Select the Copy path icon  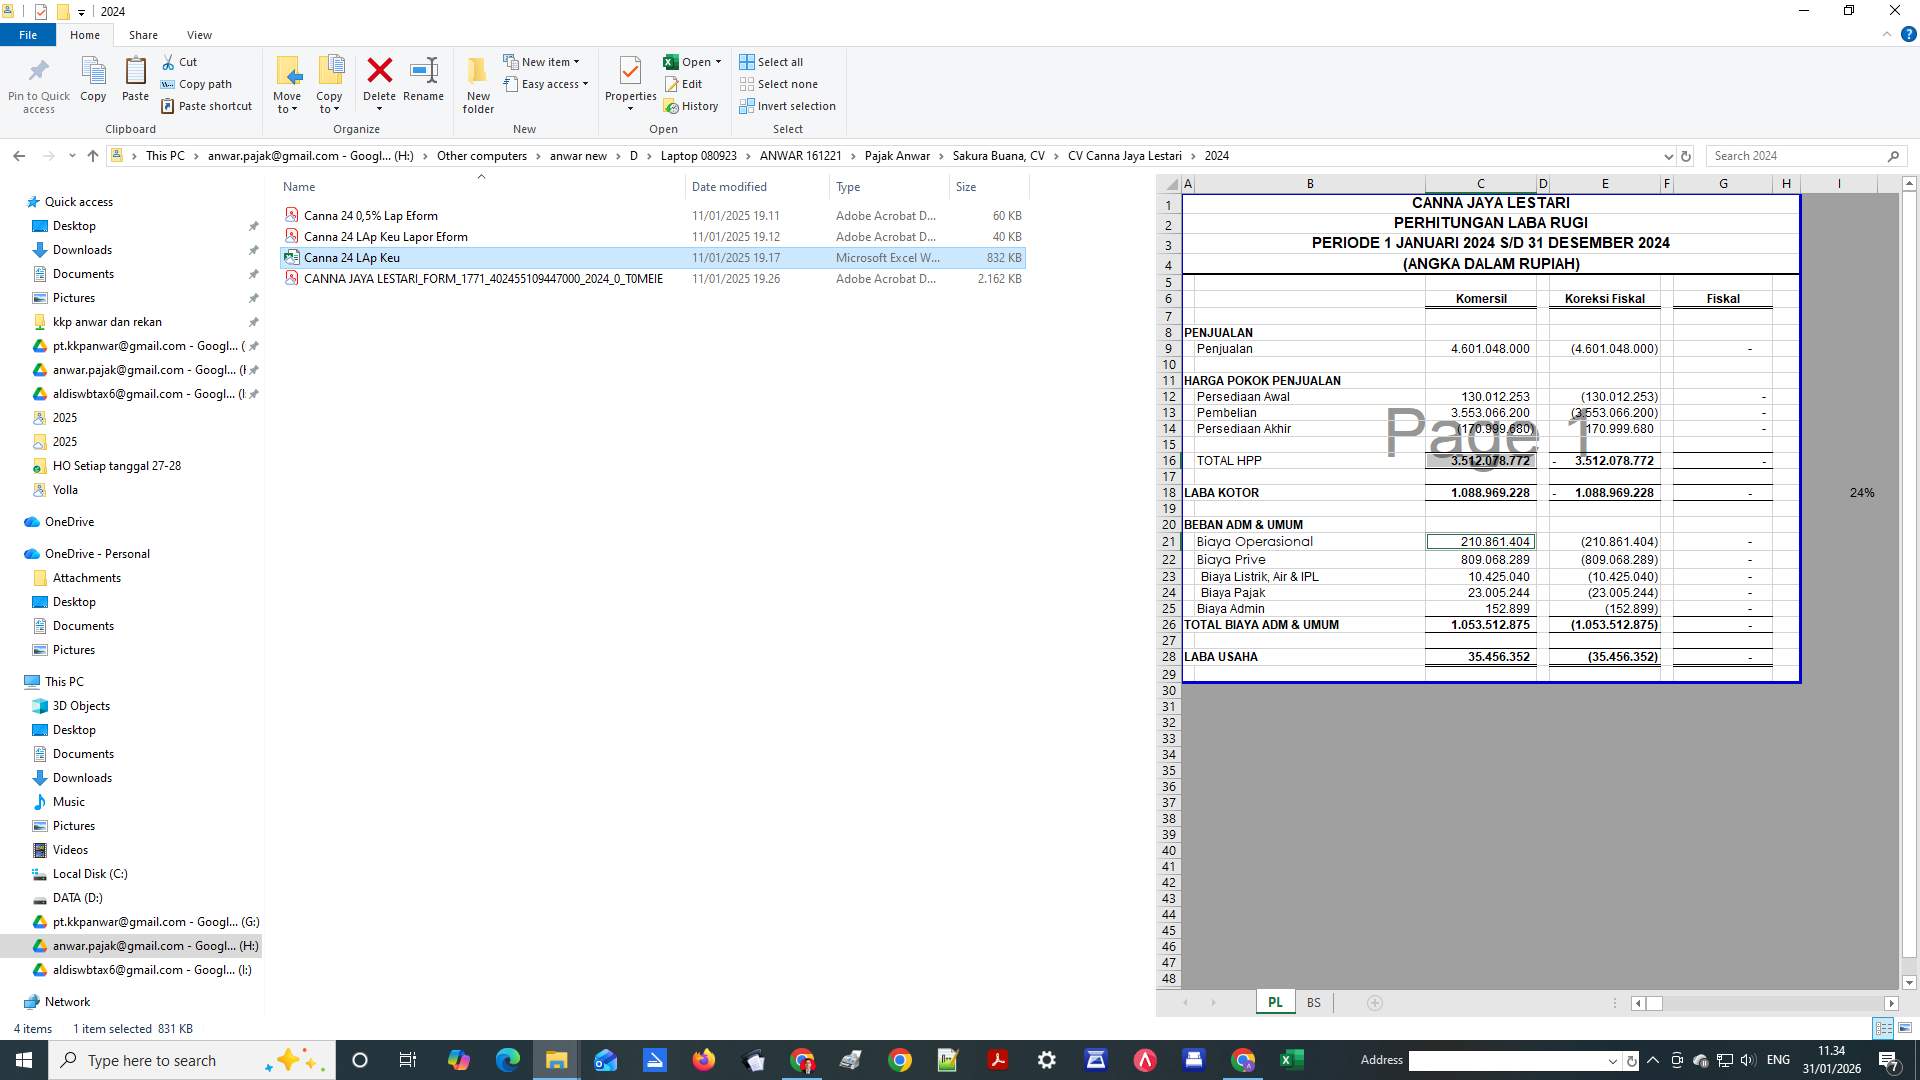click(168, 84)
